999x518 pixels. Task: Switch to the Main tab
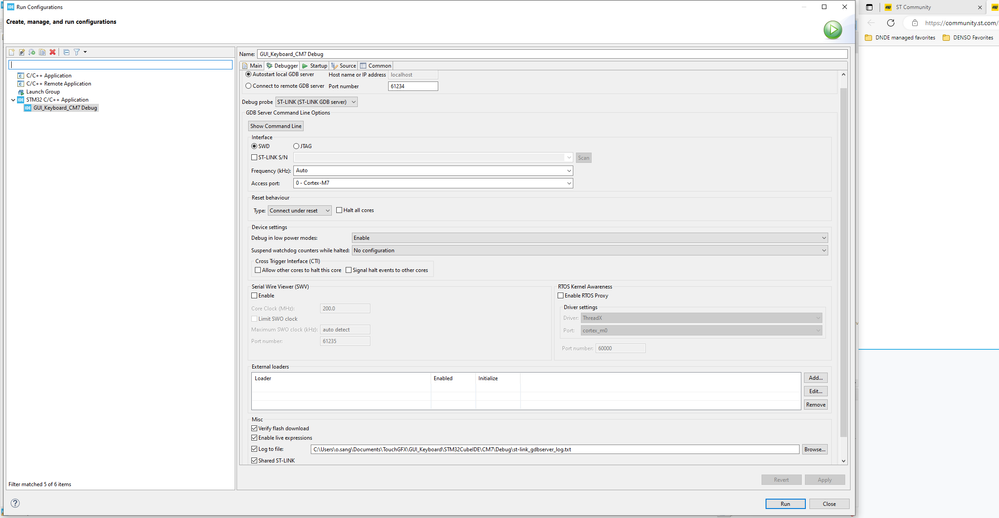252,66
